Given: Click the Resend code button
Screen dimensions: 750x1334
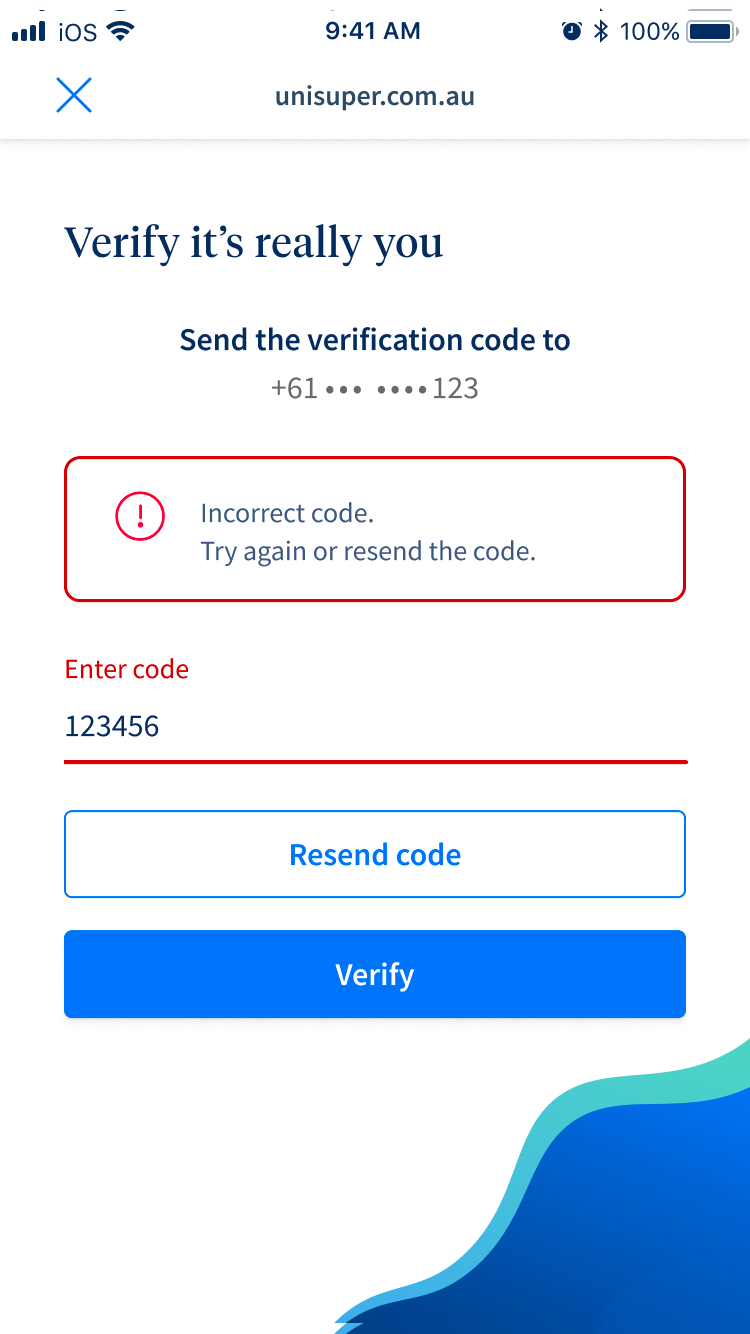Looking at the screenshot, I should coord(375,854).
